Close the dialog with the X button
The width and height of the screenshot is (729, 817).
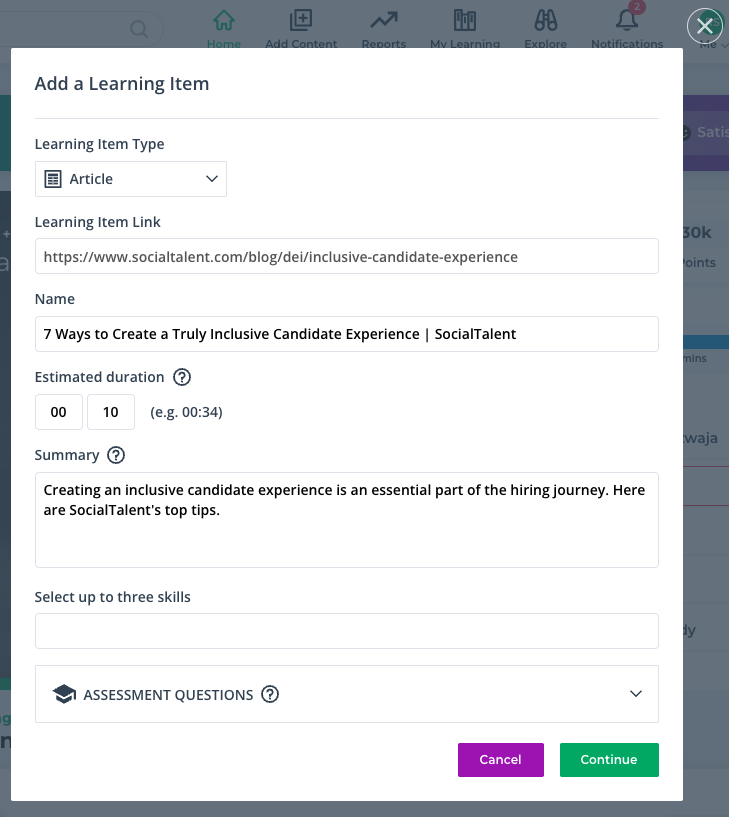[x=705, y=26]
